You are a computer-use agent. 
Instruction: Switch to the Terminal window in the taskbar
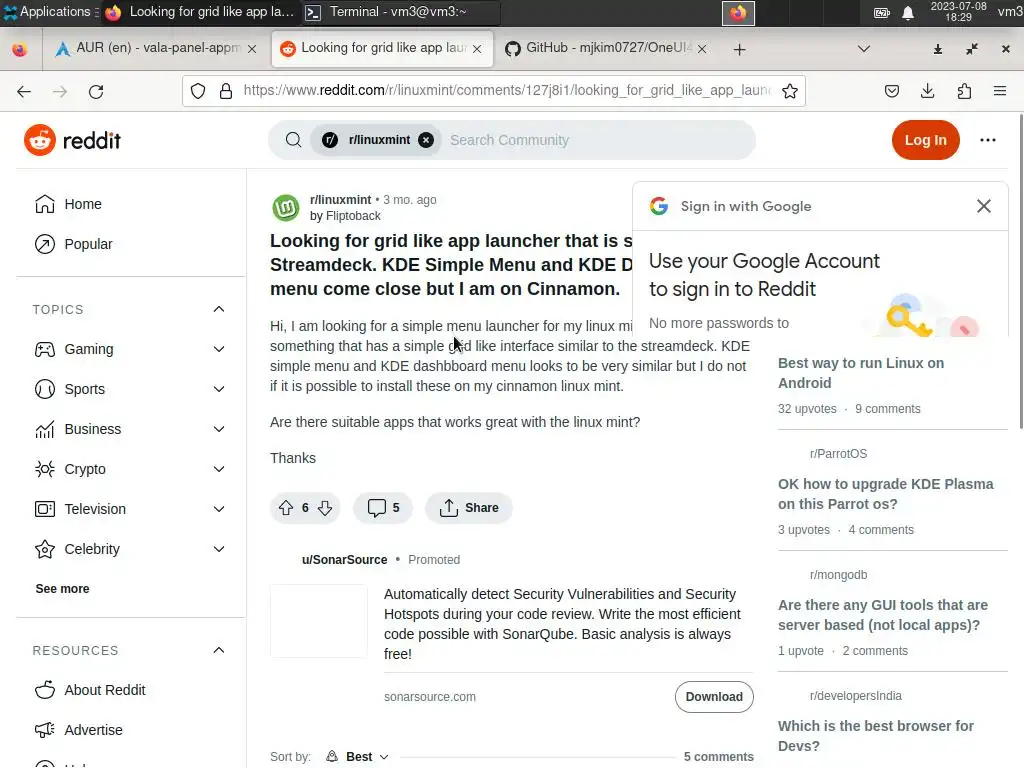coord(399,12)
